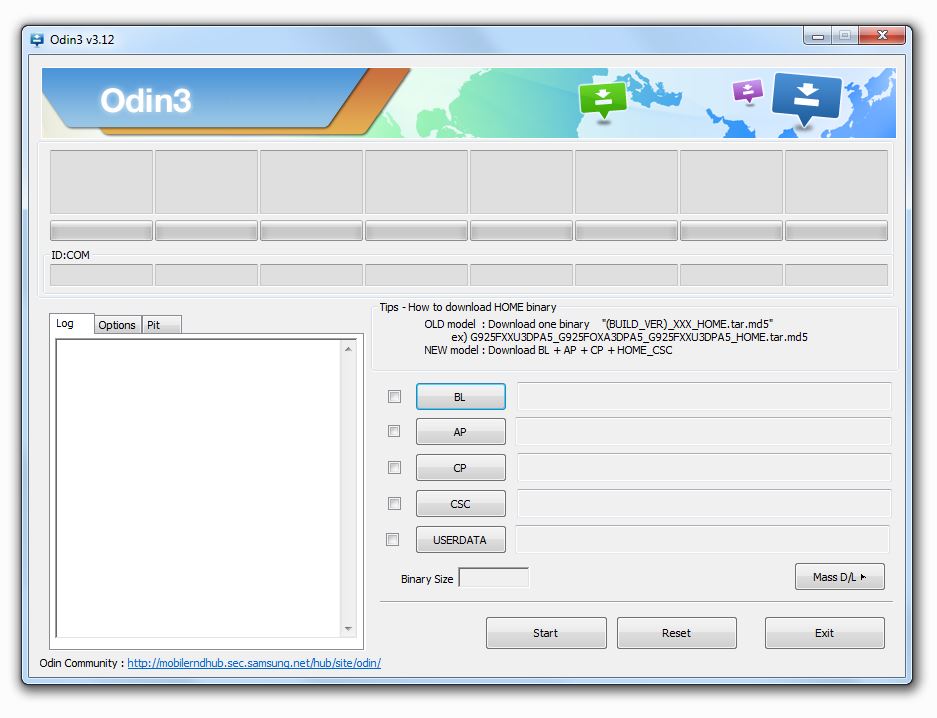Enable the CP checkbox
This screenshot has width=937, height=718.
394,467
